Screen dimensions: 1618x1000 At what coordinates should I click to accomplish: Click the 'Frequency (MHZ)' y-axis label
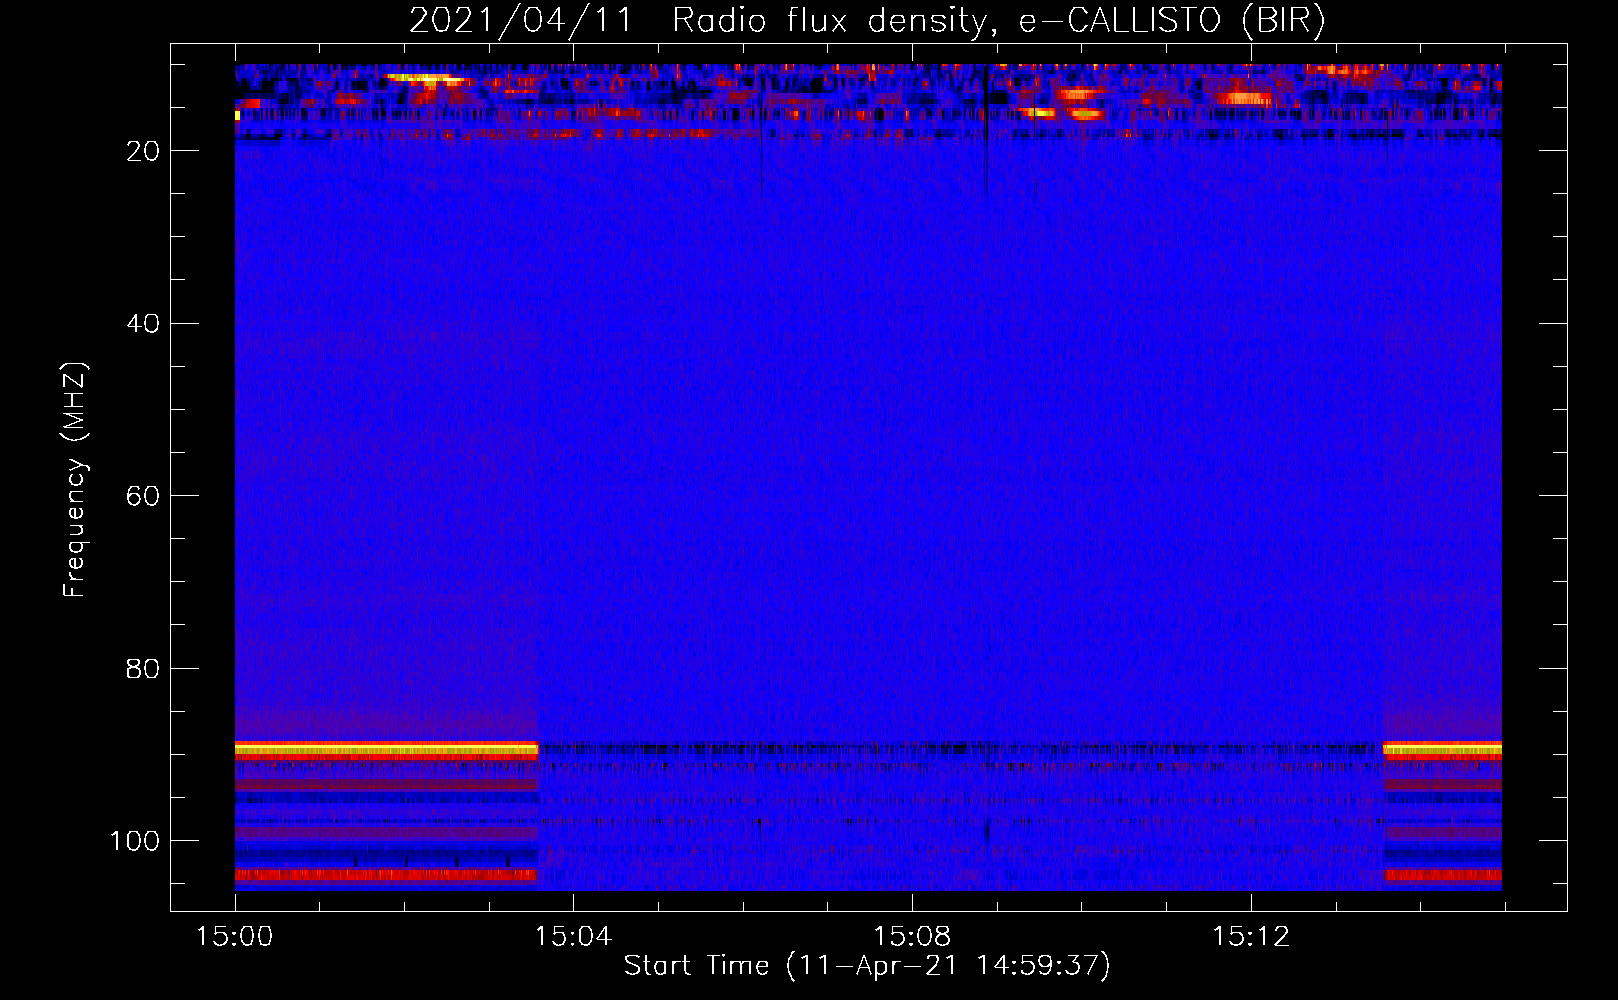pyautogui.click(x=76, y=479)
